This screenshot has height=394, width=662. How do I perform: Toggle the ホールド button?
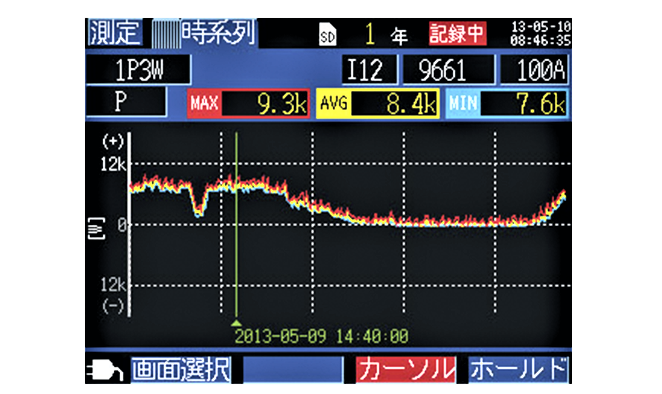[x=518, y=370]
